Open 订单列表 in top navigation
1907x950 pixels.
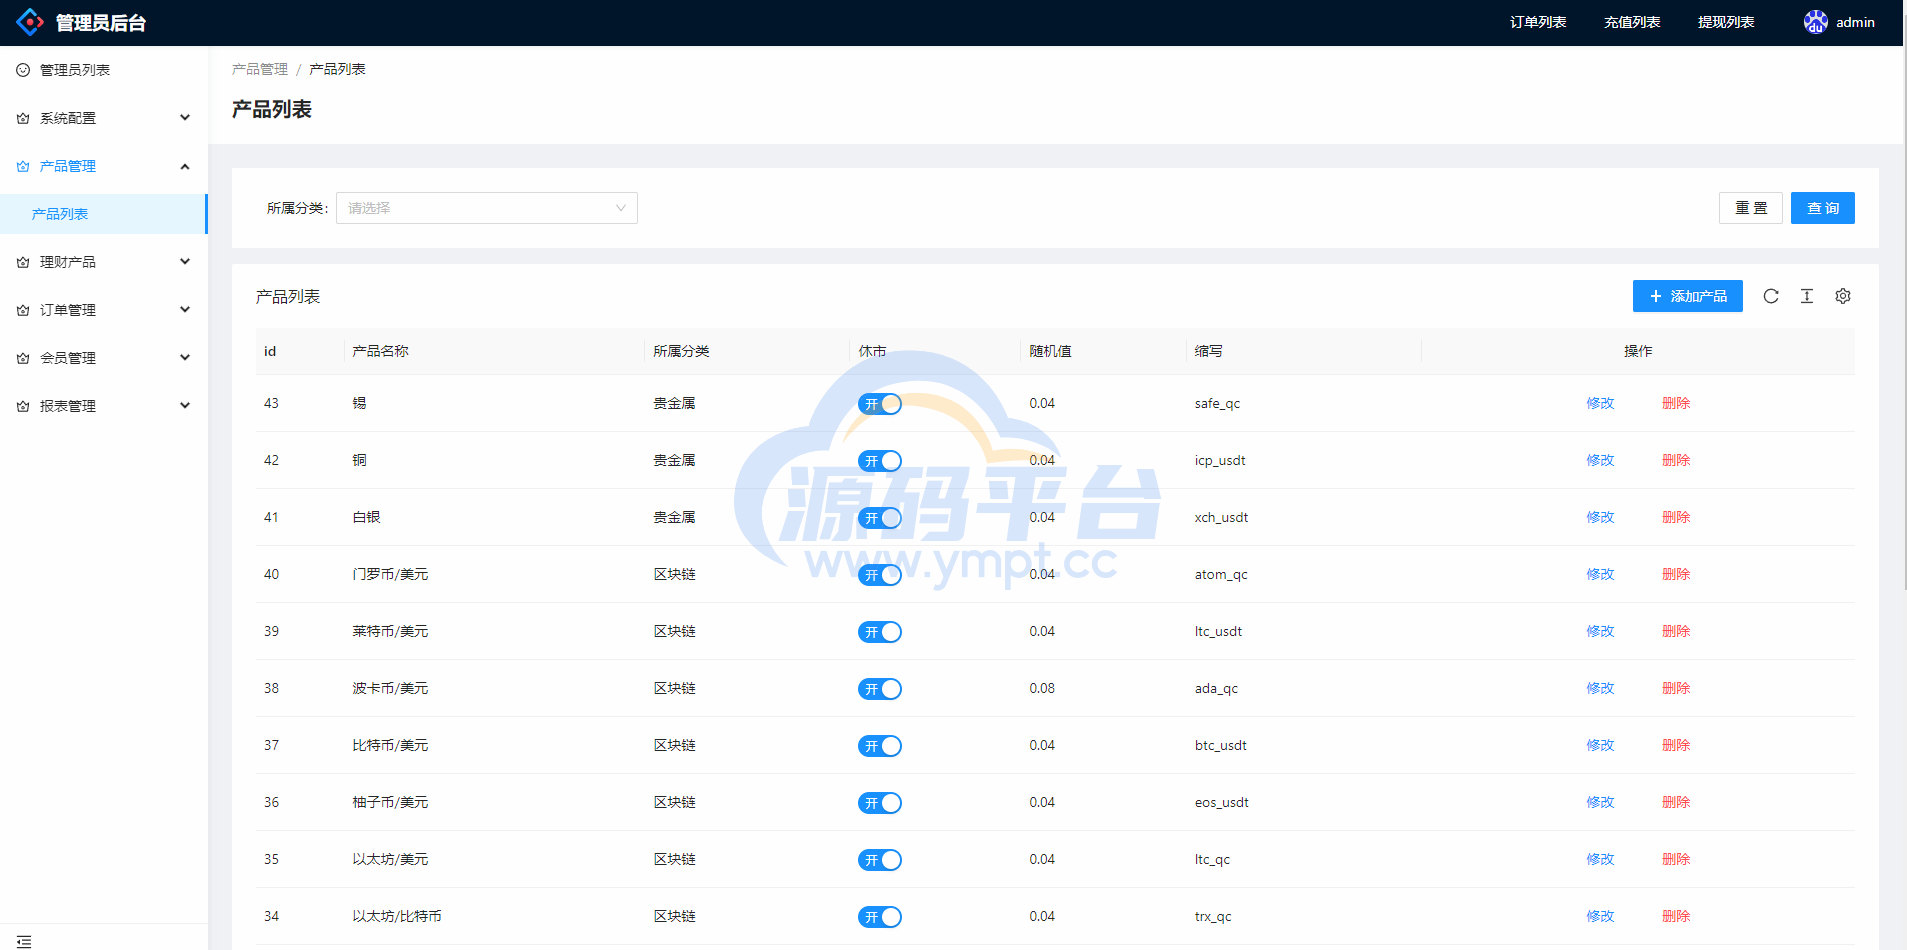click(1538, 22)
